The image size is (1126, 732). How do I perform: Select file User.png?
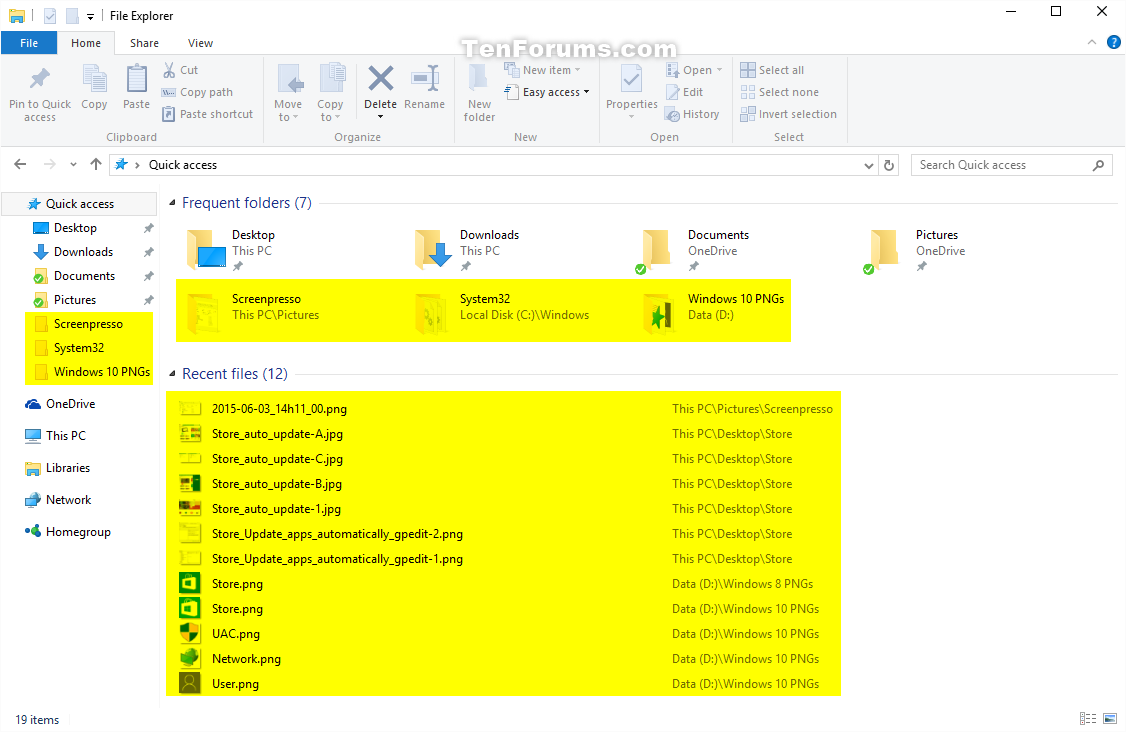(235, 684)
